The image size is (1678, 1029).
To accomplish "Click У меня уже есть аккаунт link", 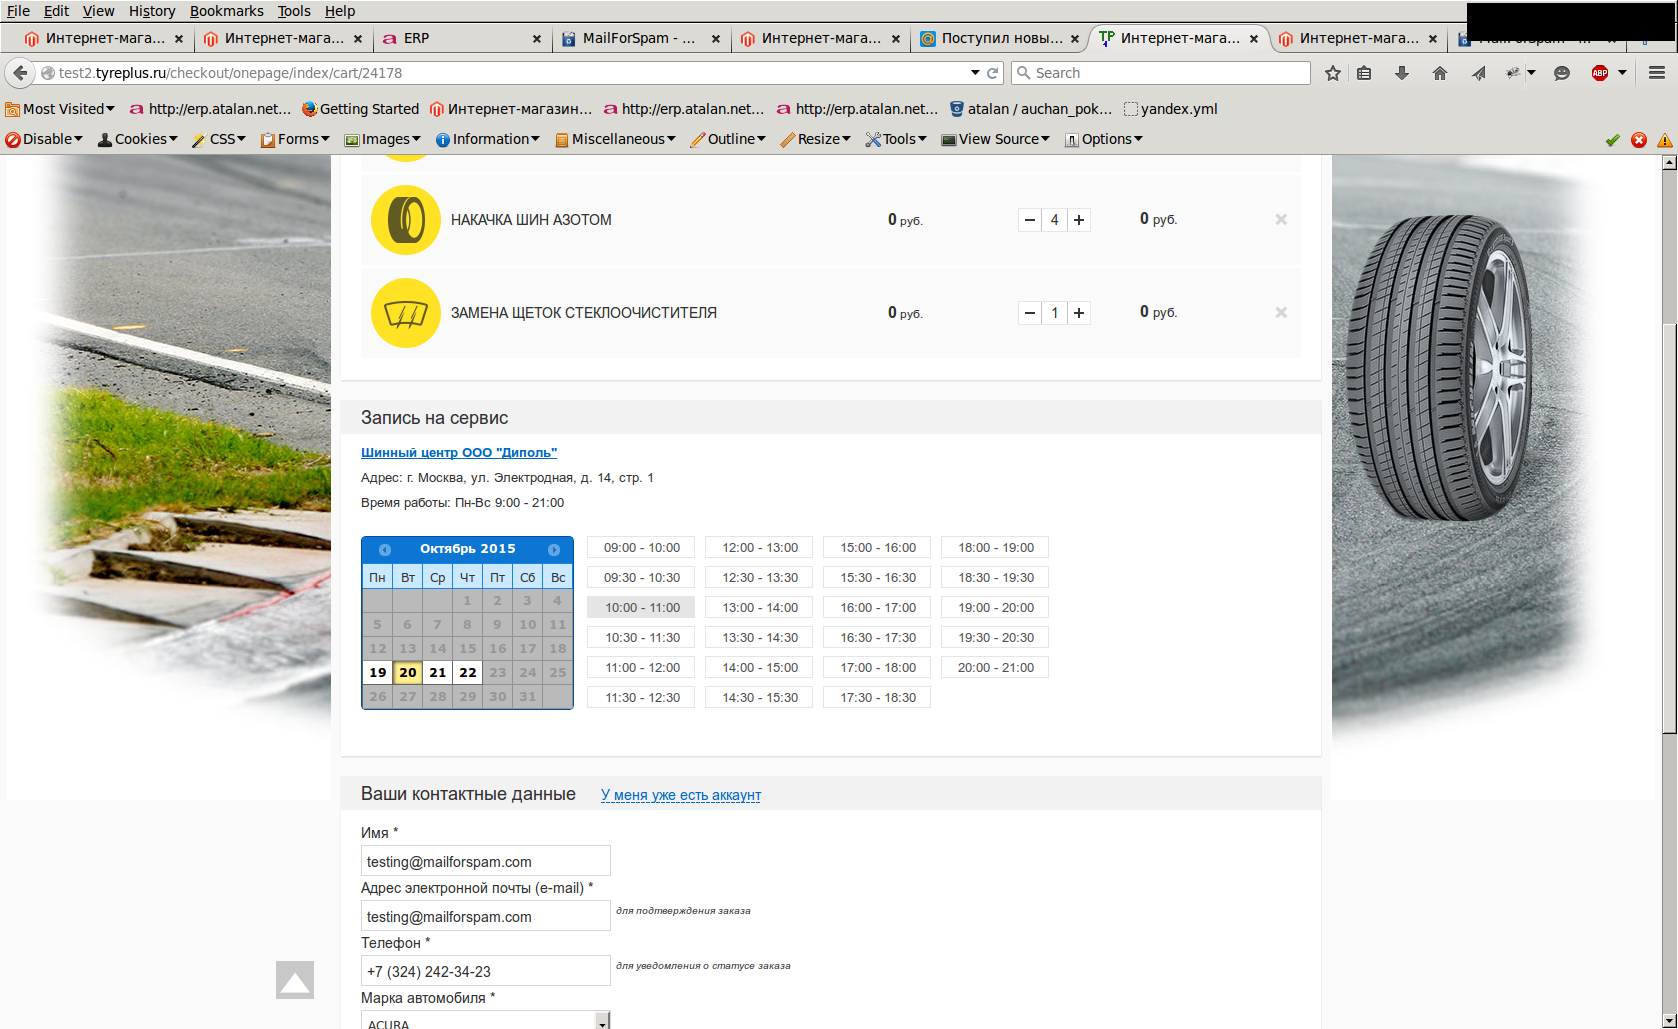I will pos(681,795).
